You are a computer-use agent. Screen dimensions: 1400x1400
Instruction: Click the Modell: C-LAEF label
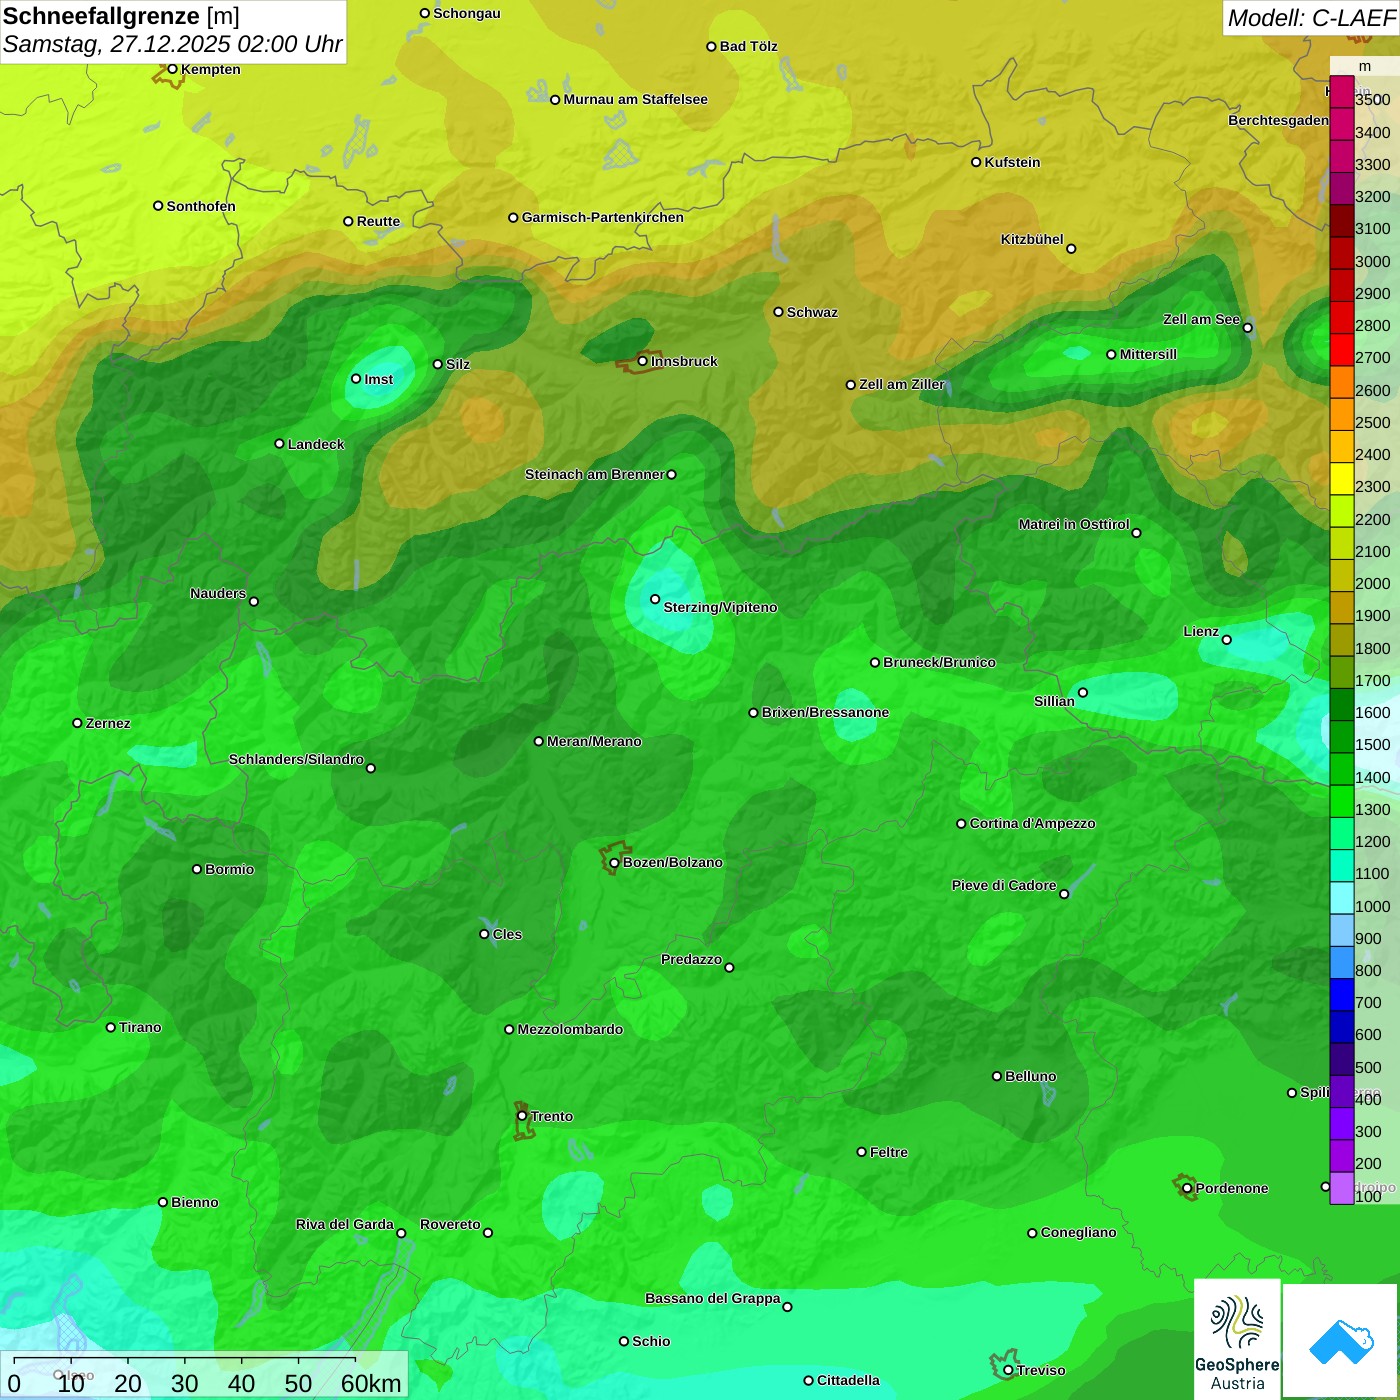tap(1310, 18)
